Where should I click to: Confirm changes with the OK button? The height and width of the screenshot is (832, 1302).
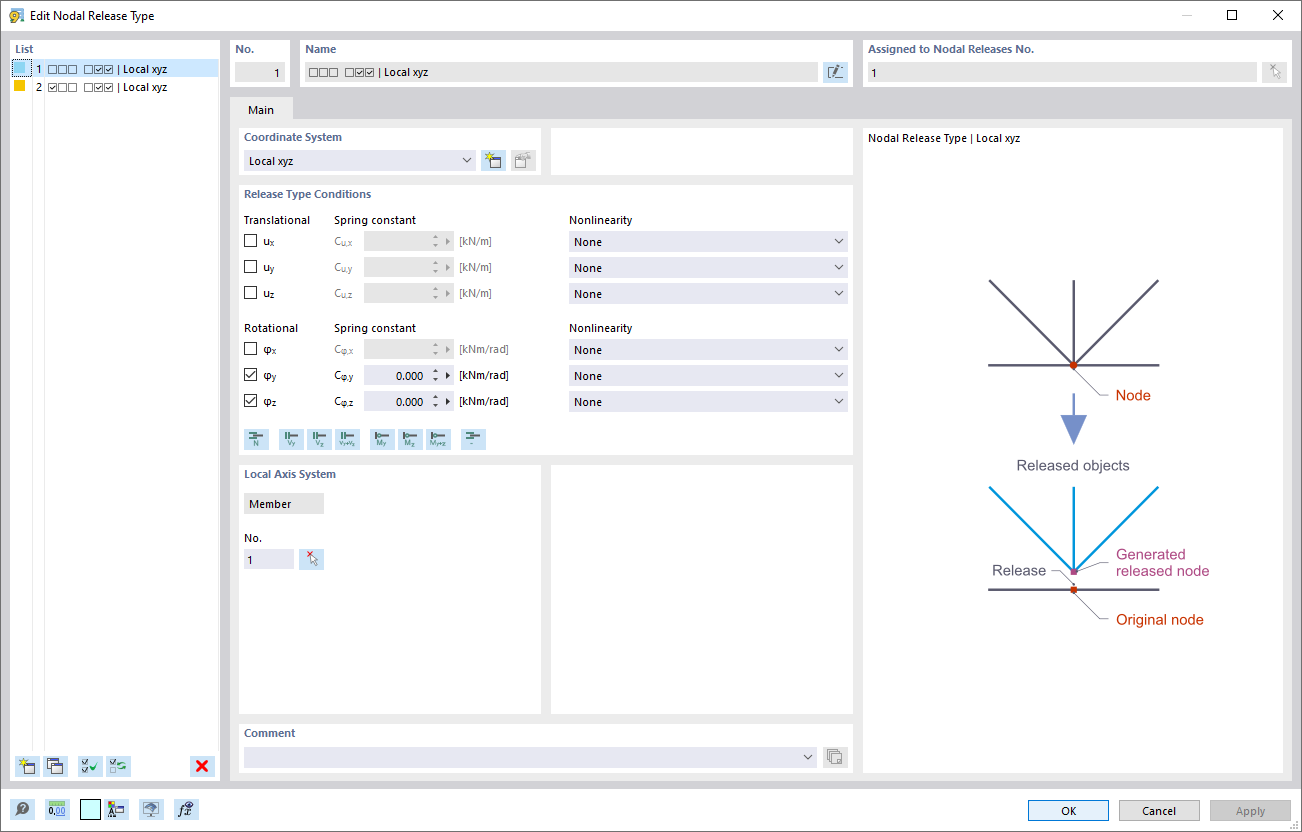tap(1067, 810)
